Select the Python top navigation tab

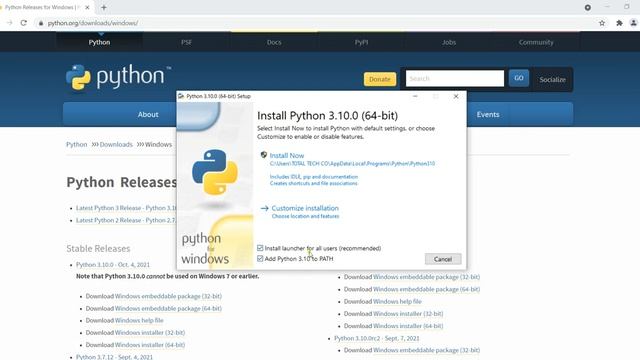(x=99, y=42)
